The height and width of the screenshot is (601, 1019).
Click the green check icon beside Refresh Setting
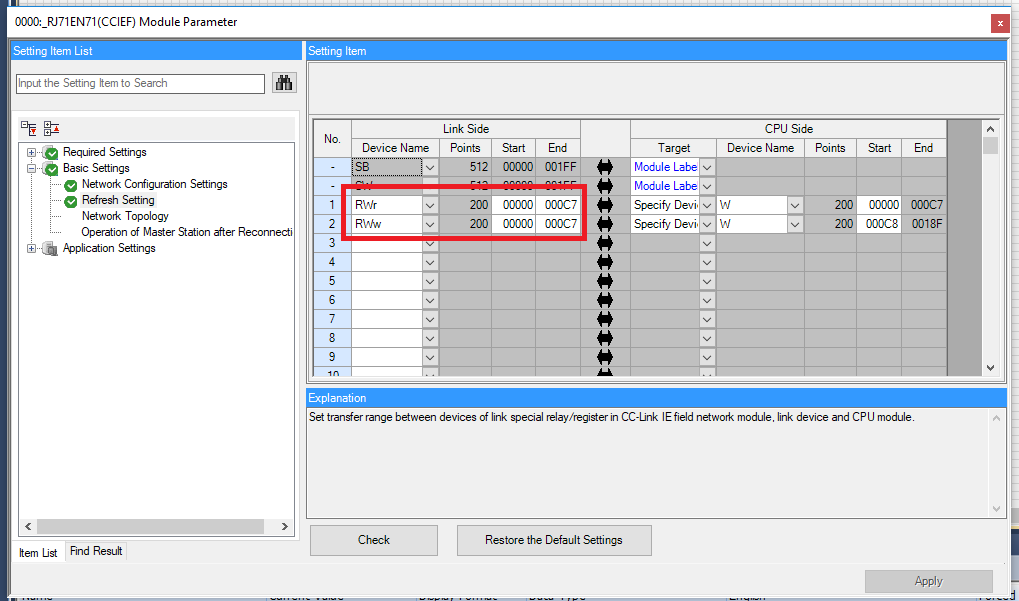(x=71, y=200)
